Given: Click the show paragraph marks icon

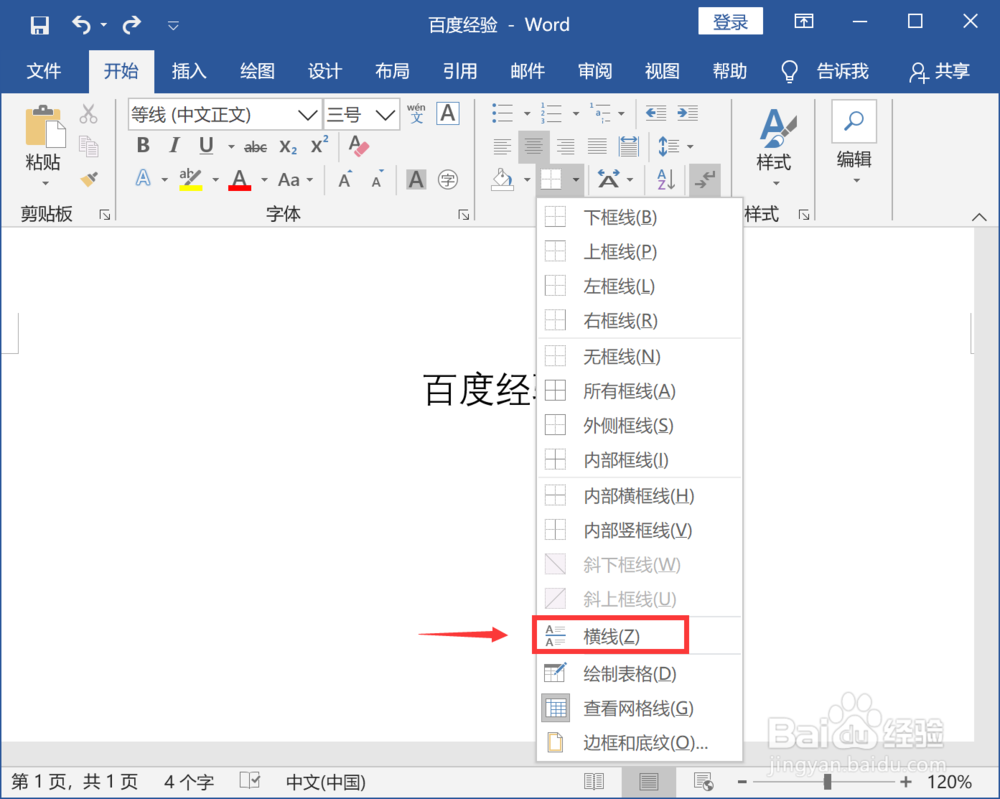Looking at the screenshot, I should (x=705, y=180).
